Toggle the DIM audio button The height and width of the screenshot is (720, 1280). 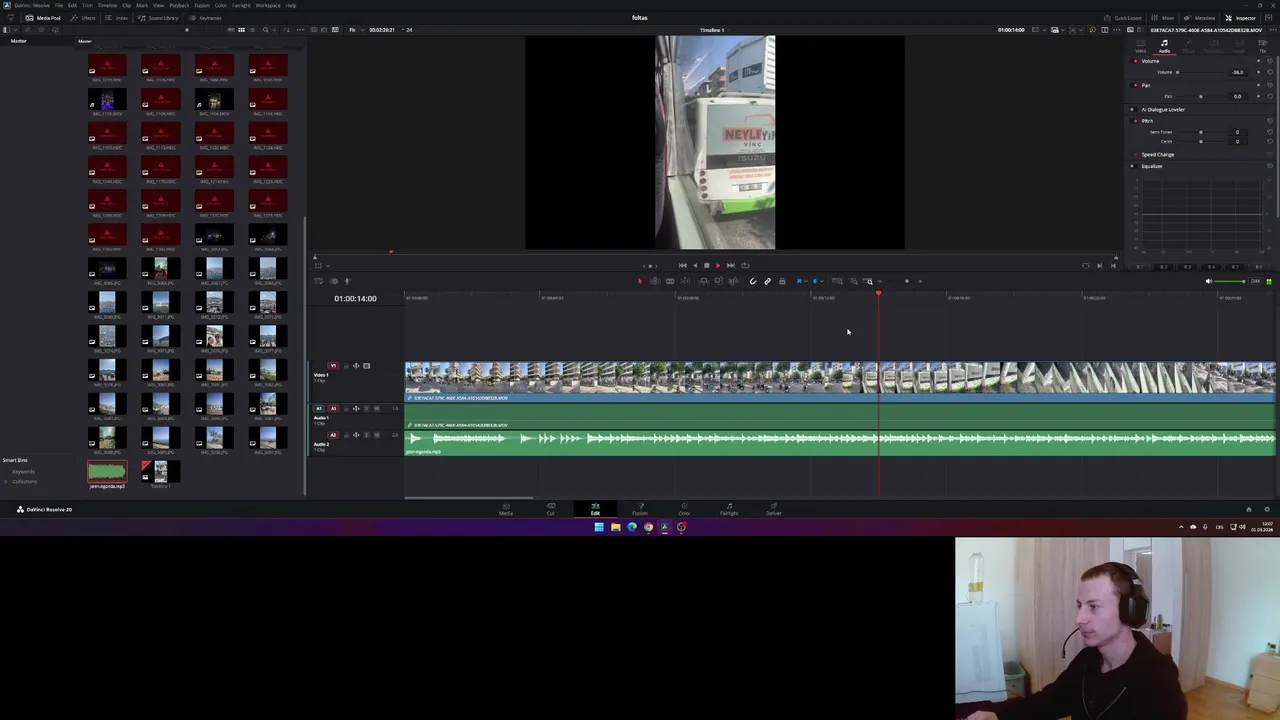point(1255,281)
